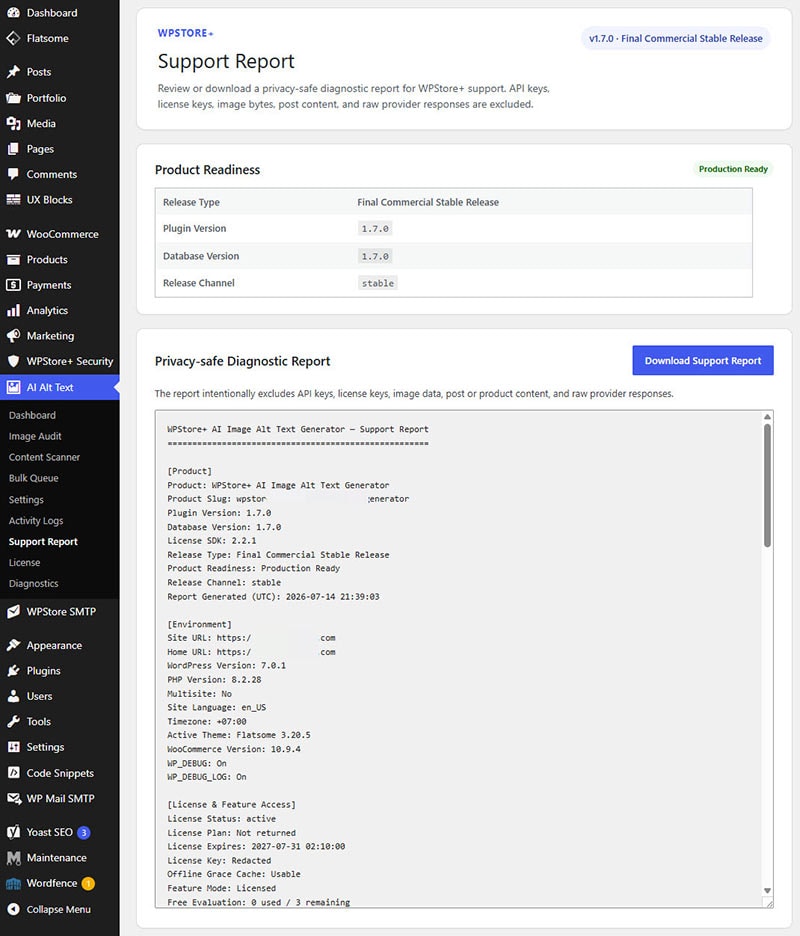Click the Wordfence notification badge 1

tap(88, 883)
